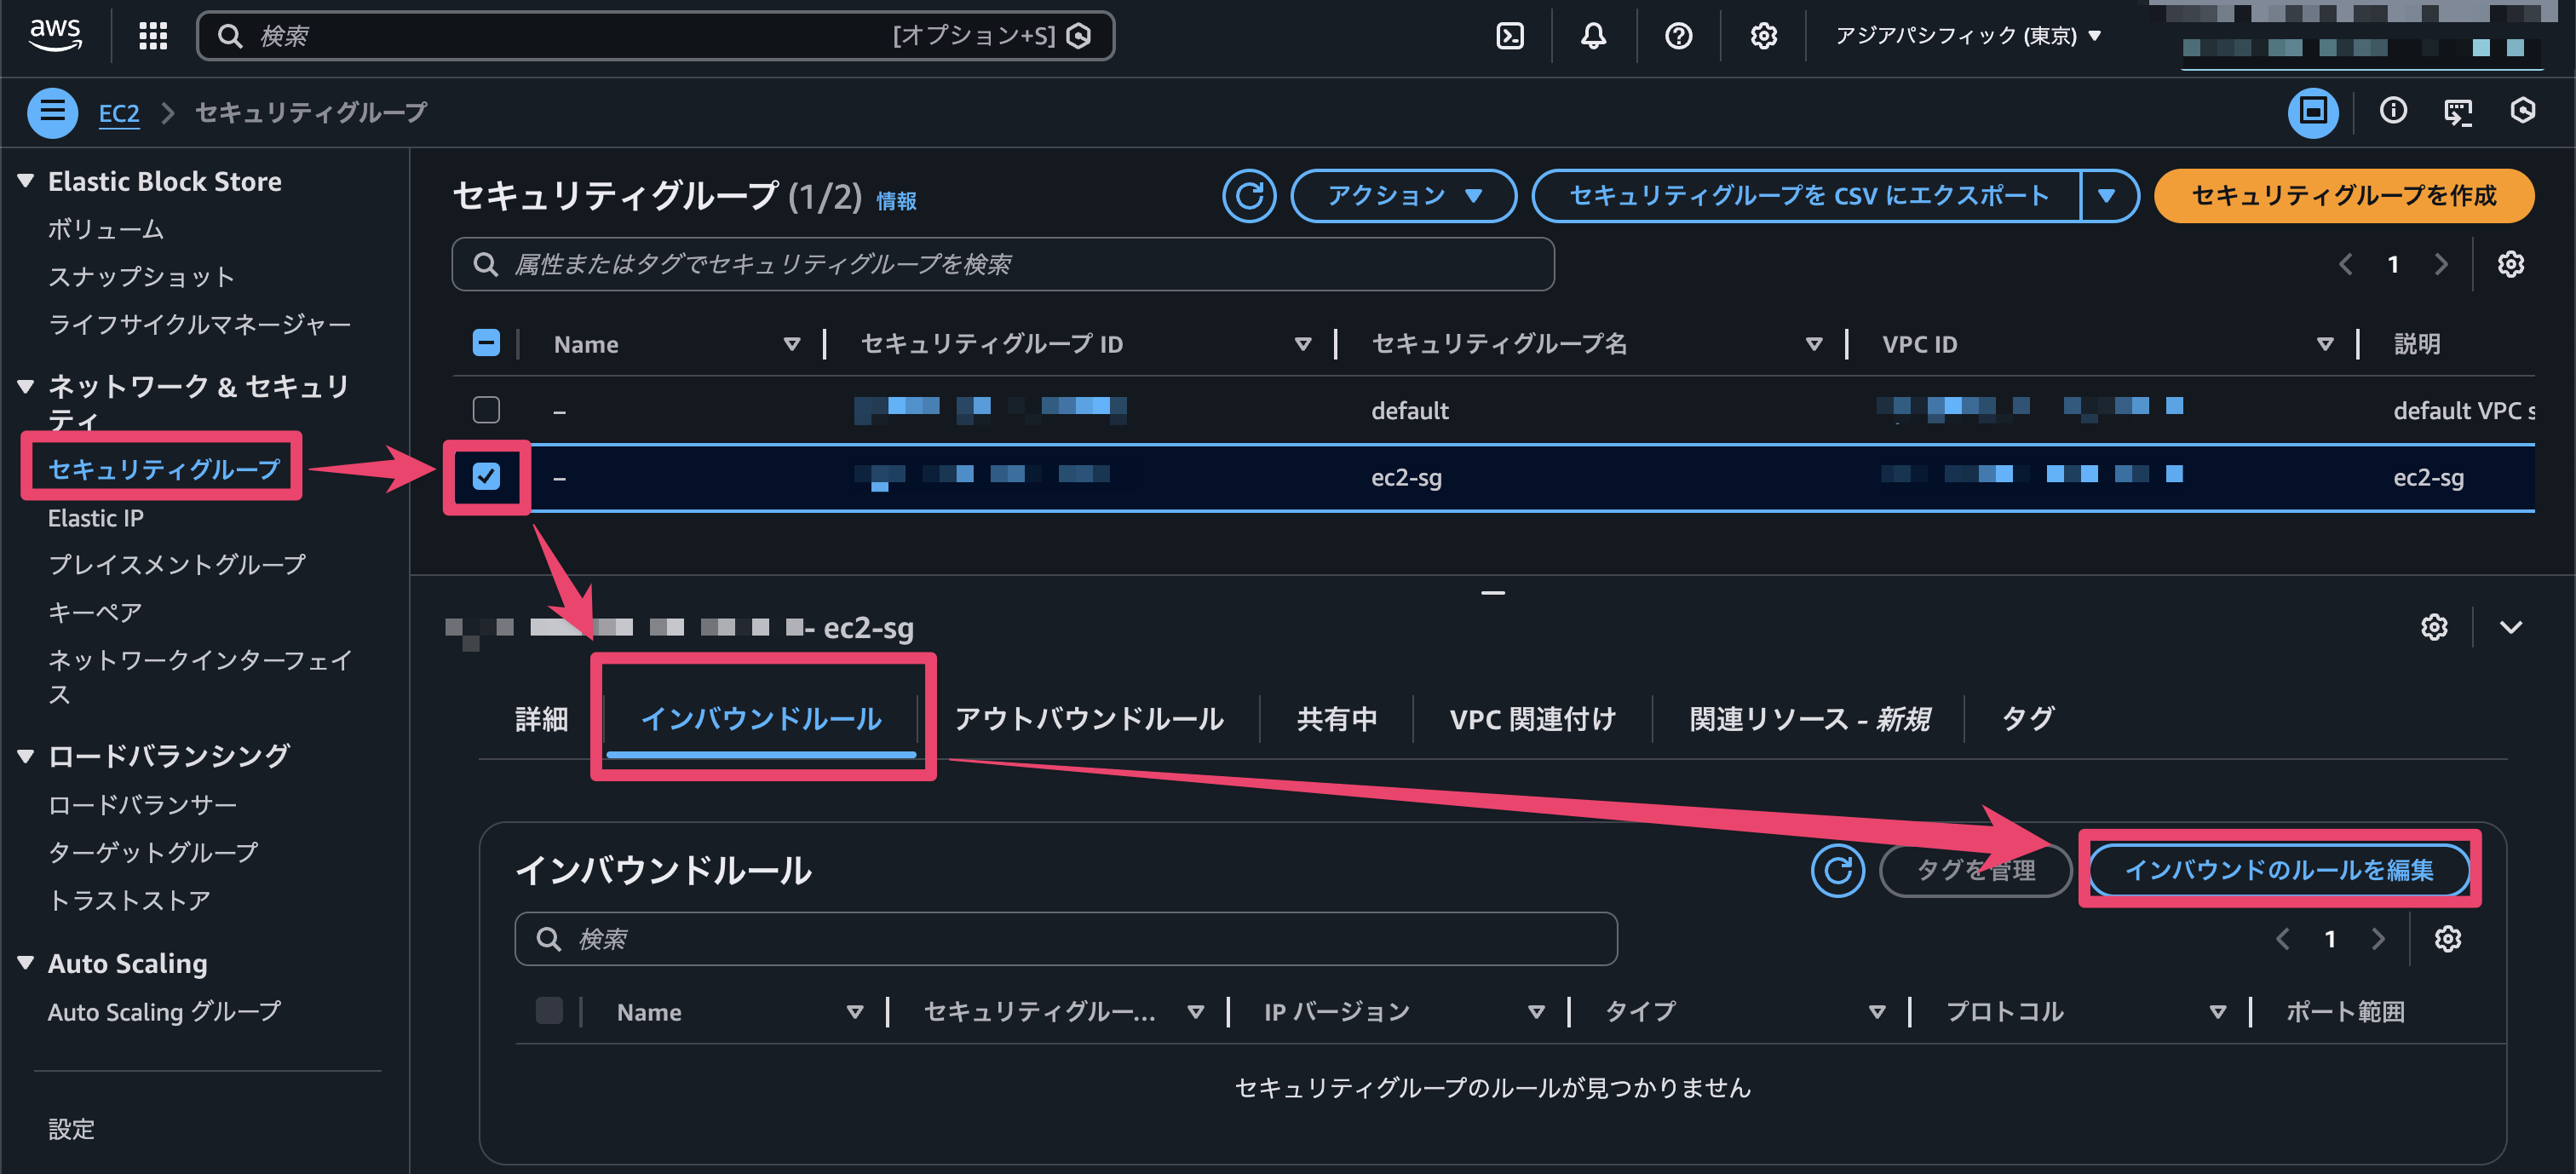This screenshot has height=1174, width=2576.
Task: Open the CloudShell terminal icon
Action: [x=1509, y=35]
